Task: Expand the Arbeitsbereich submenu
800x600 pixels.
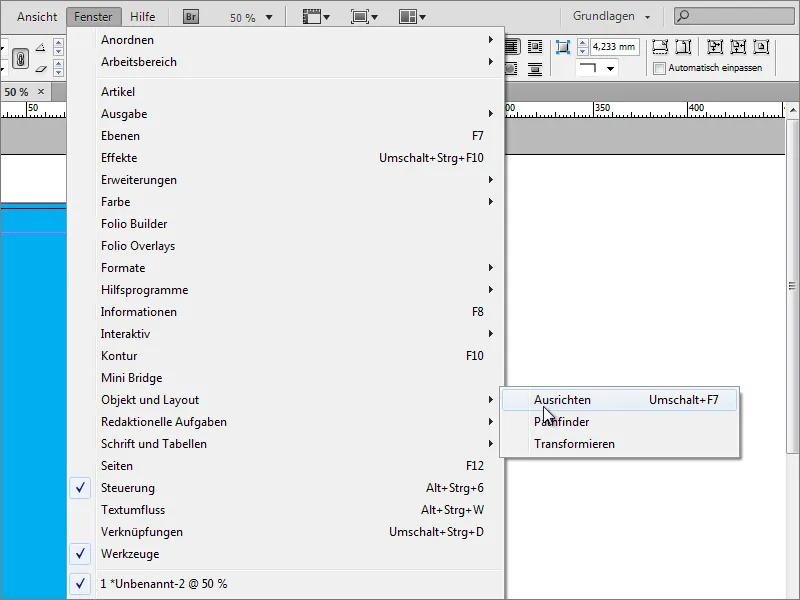Action: point(287,62)
